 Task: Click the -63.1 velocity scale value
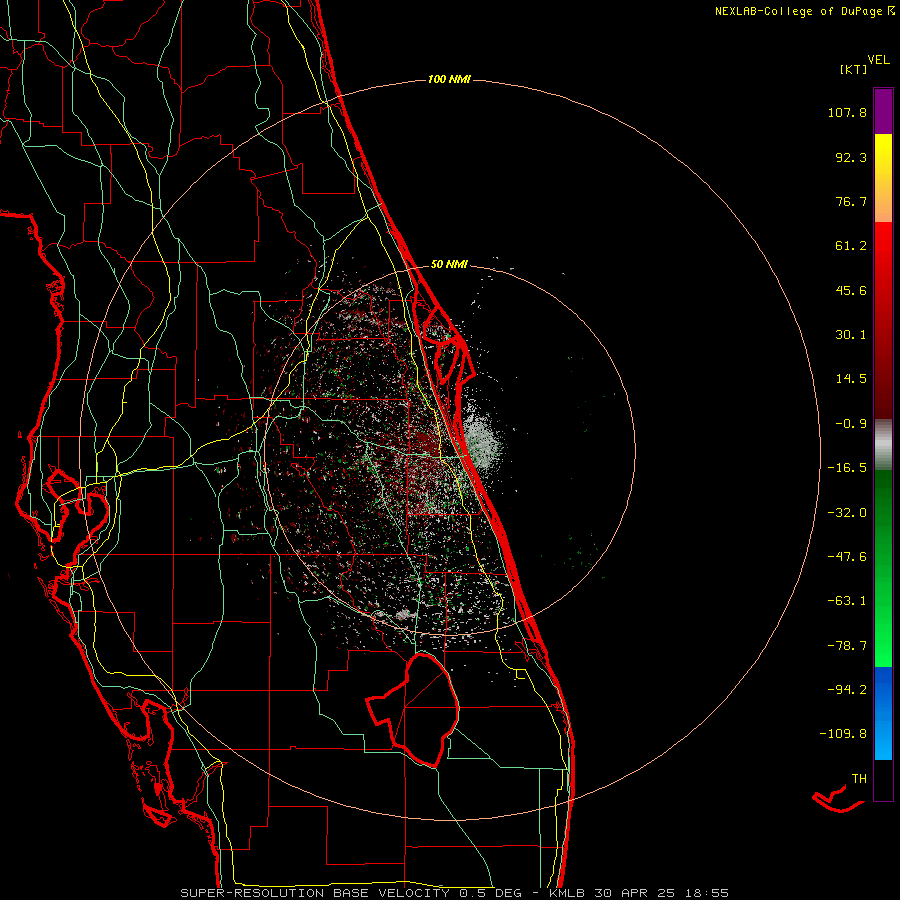[x=847, y=601]
